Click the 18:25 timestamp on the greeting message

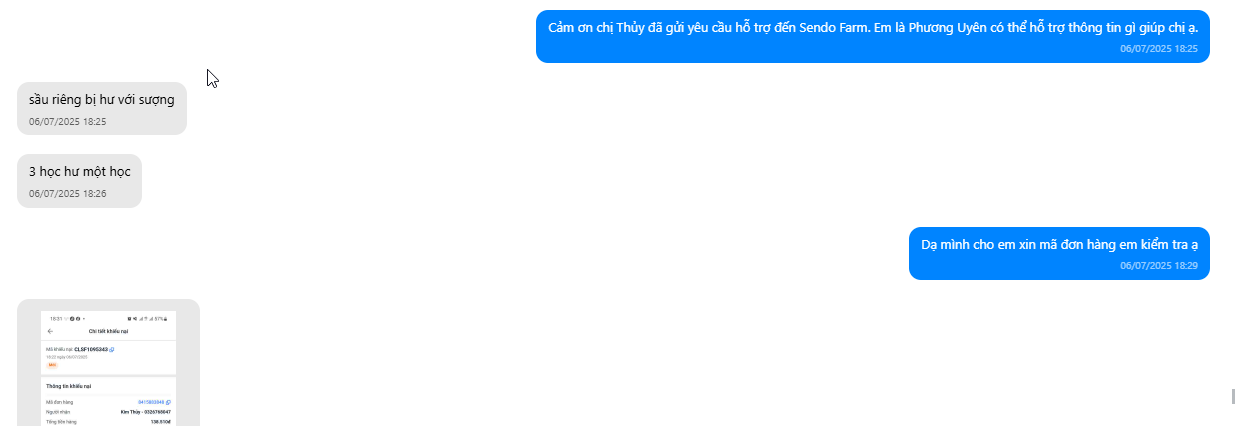[x=1159, y=48]
